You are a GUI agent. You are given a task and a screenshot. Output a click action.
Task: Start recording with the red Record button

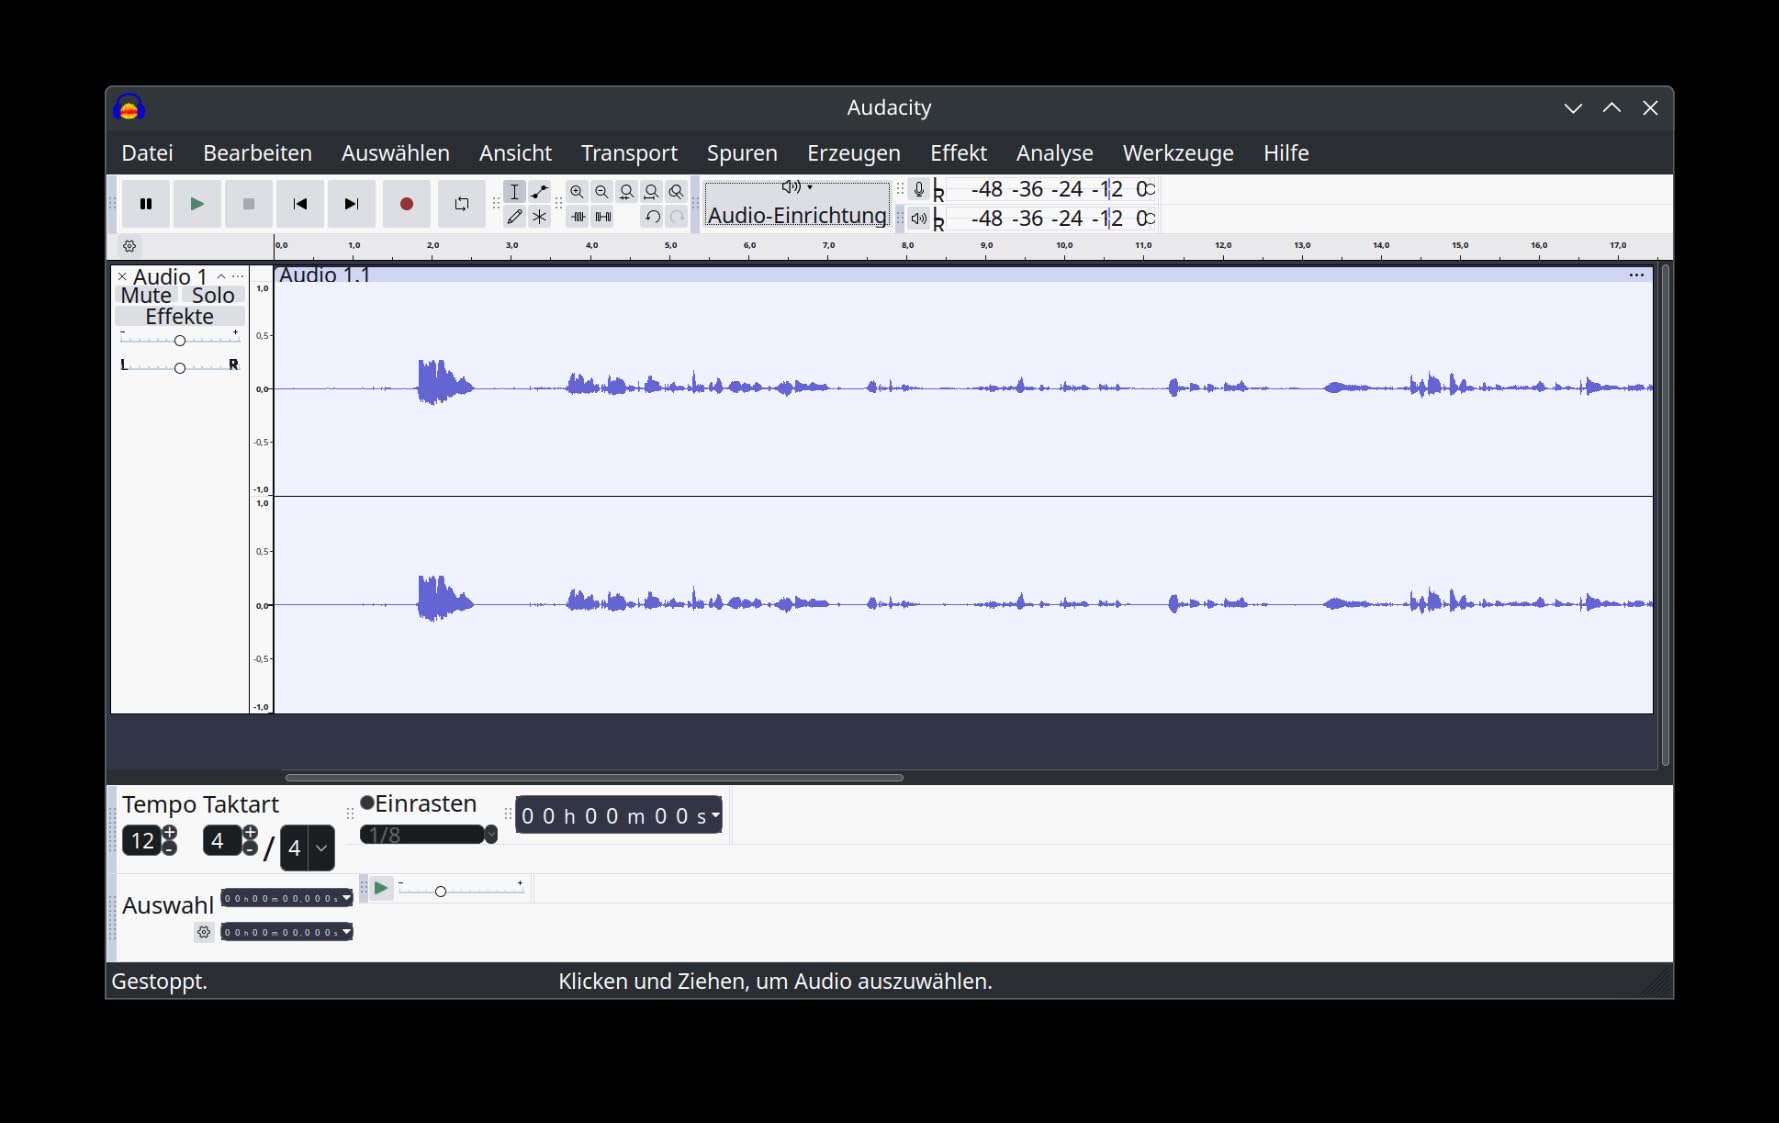[x=407, y=204]
